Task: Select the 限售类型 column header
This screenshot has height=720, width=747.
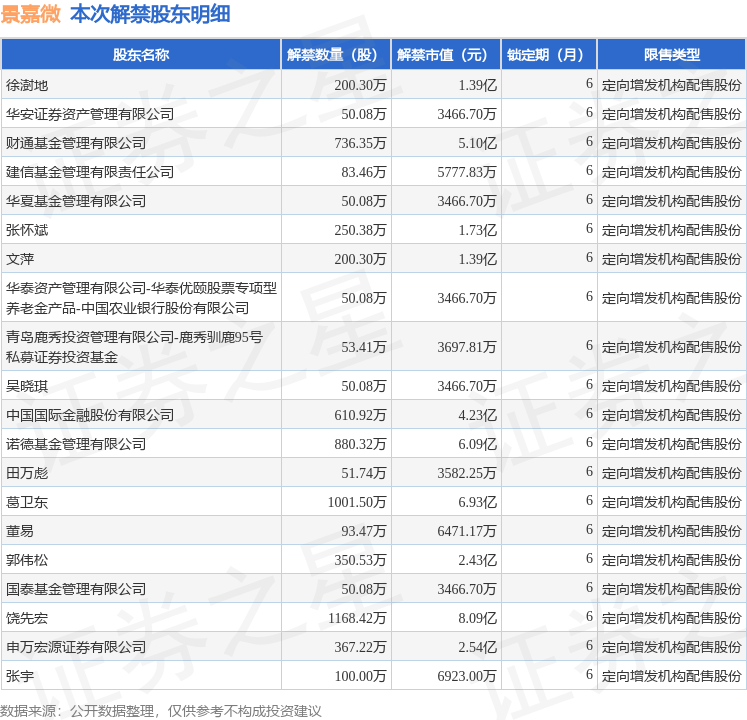Action: (x=672, y=55)
